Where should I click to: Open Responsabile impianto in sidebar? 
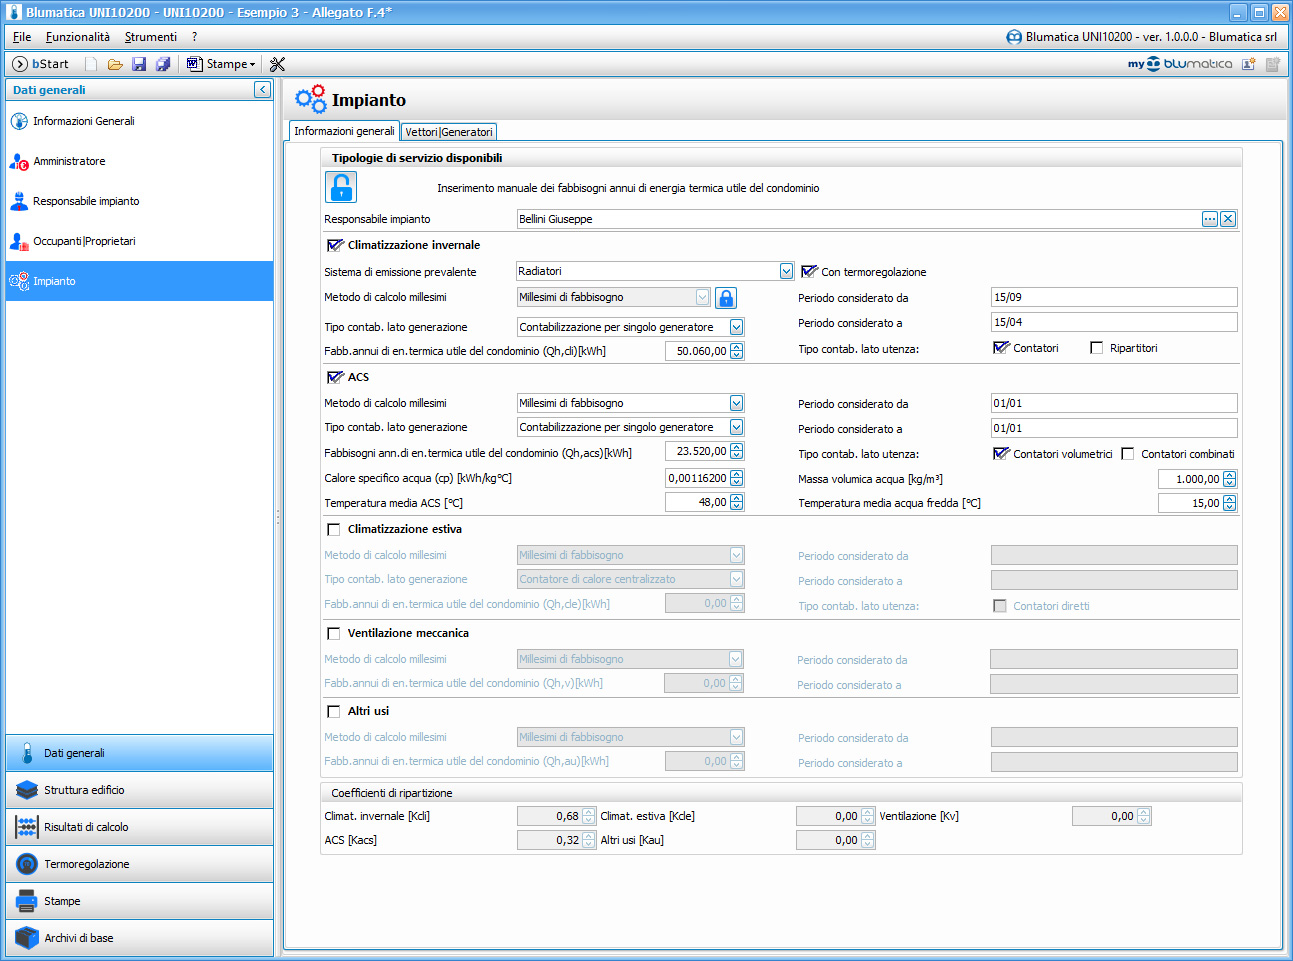(139, 201)
